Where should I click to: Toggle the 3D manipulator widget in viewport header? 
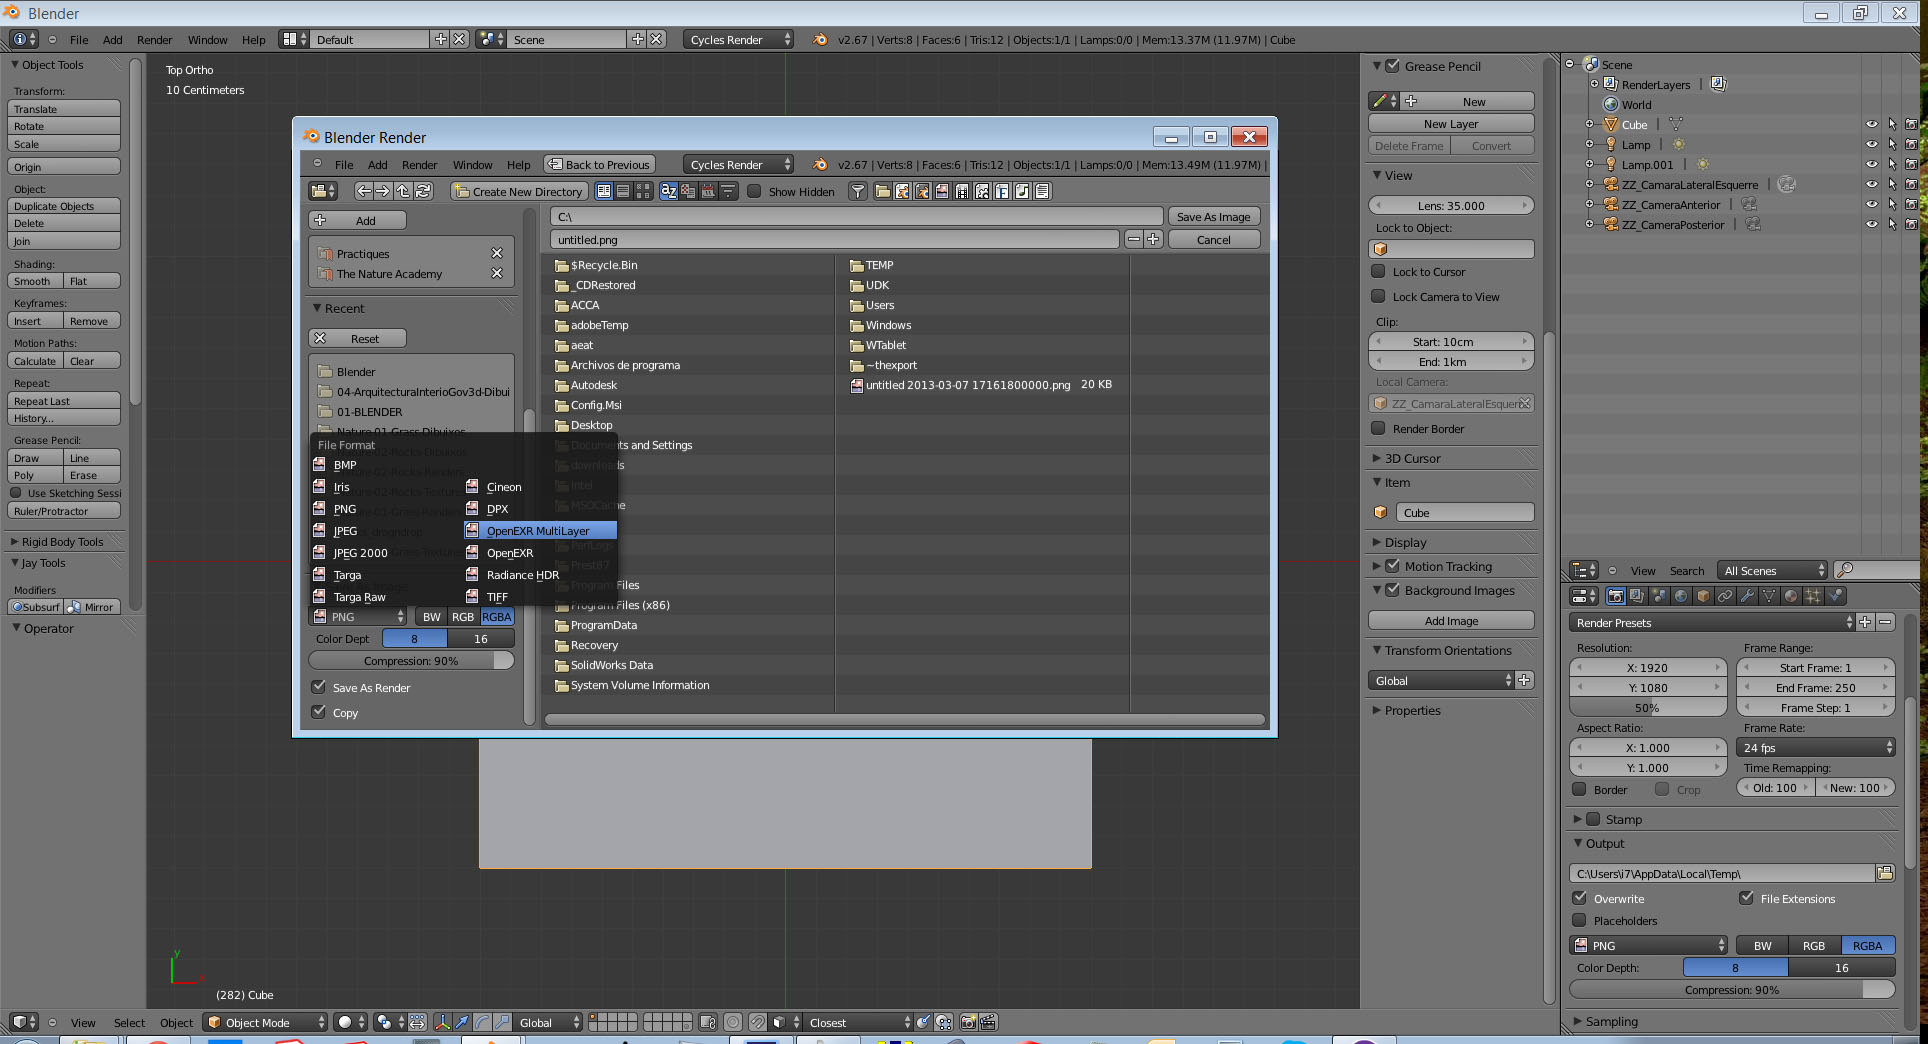coord(442,1022)
